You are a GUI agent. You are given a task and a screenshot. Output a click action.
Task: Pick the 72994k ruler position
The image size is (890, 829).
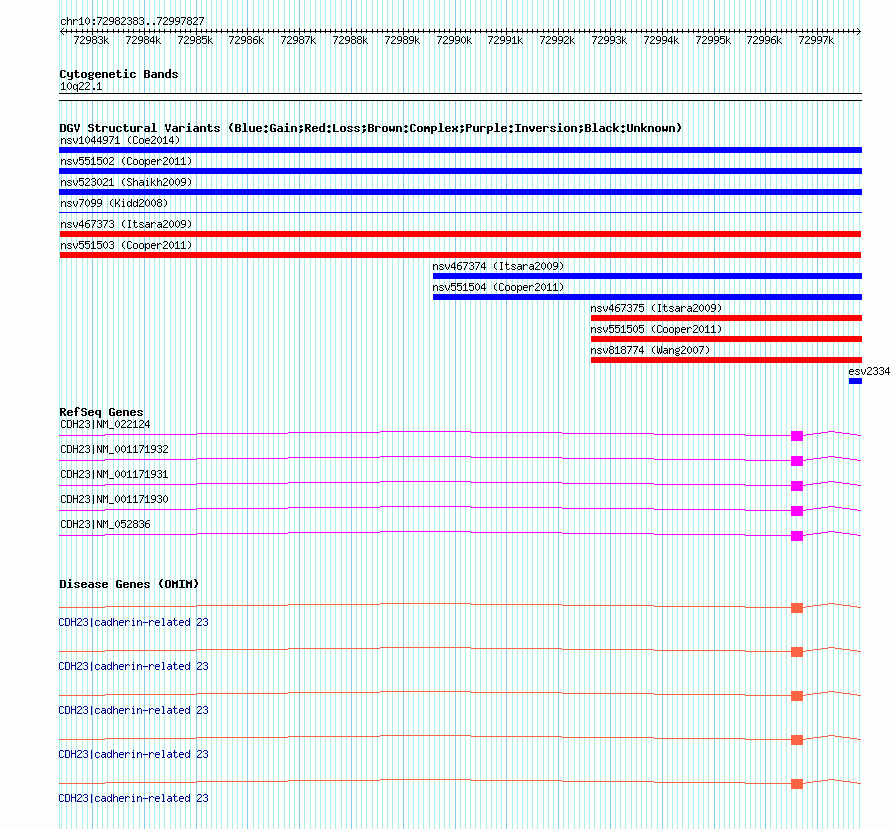[661, 40]
